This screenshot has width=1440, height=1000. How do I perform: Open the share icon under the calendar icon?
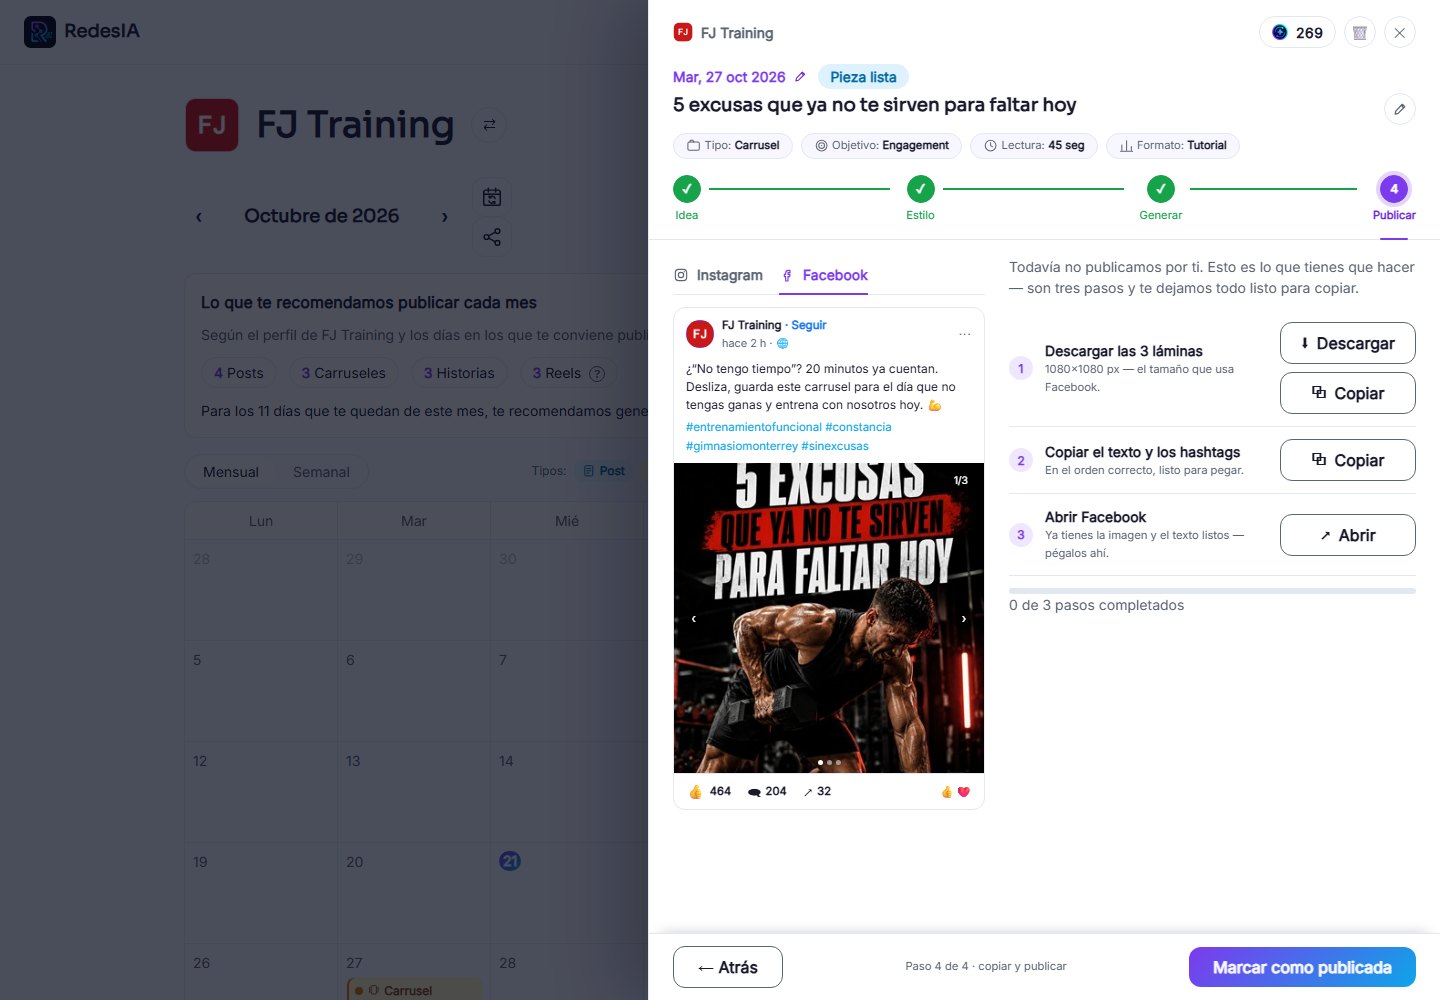click(x=492, y=237)
